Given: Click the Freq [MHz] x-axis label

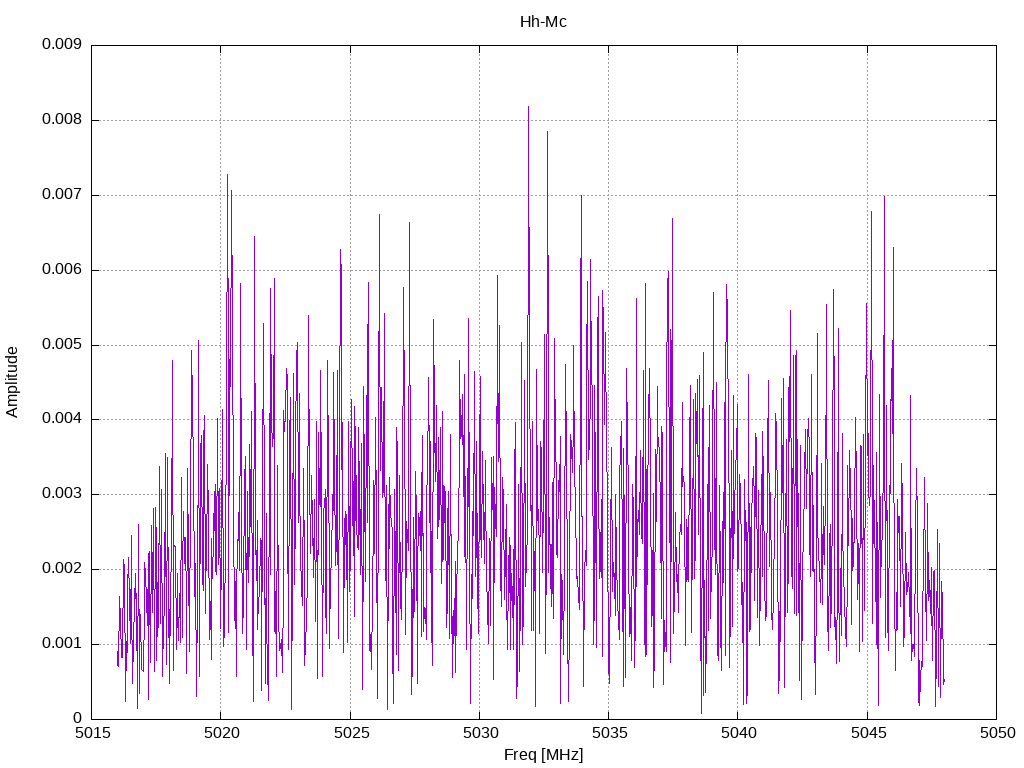Looking at the screenshot, I should click(543, 755).
